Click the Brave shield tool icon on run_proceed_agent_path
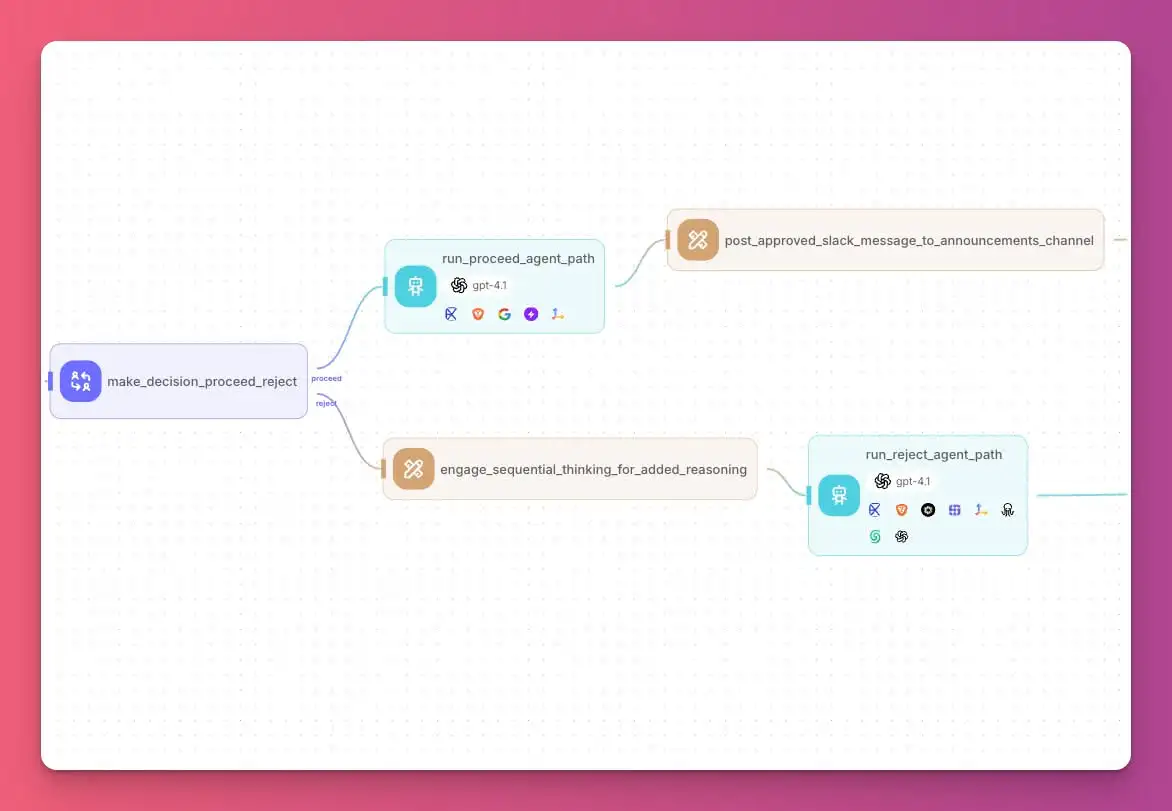 click(478, 313)
